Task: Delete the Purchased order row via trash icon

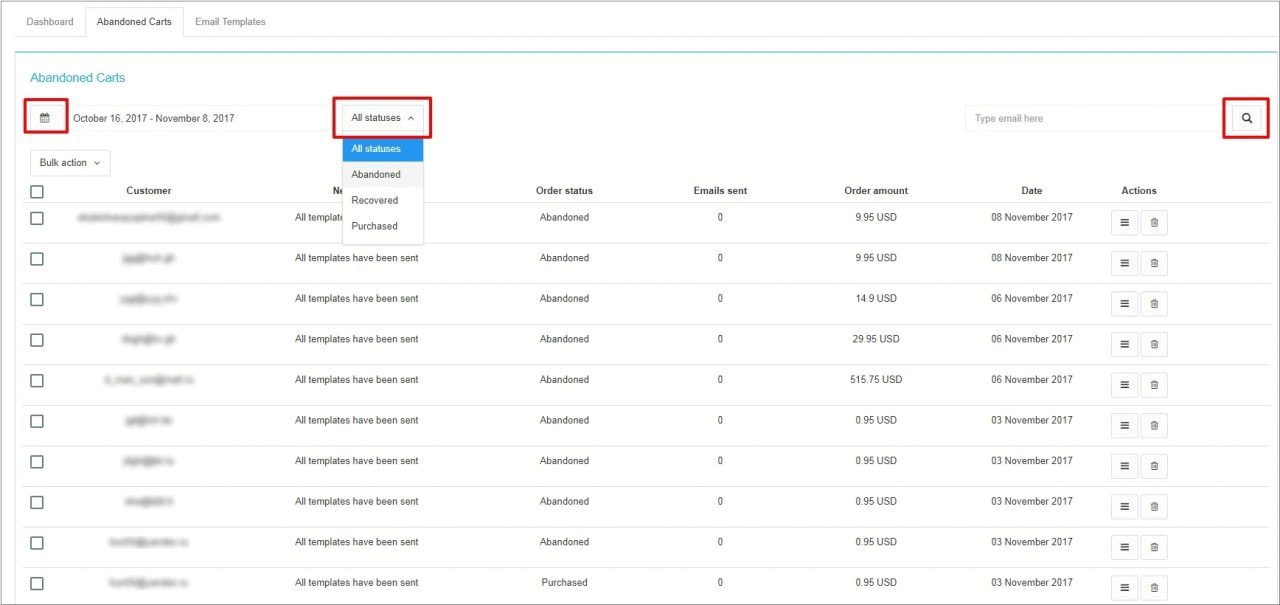Action: click(1154, 588)
